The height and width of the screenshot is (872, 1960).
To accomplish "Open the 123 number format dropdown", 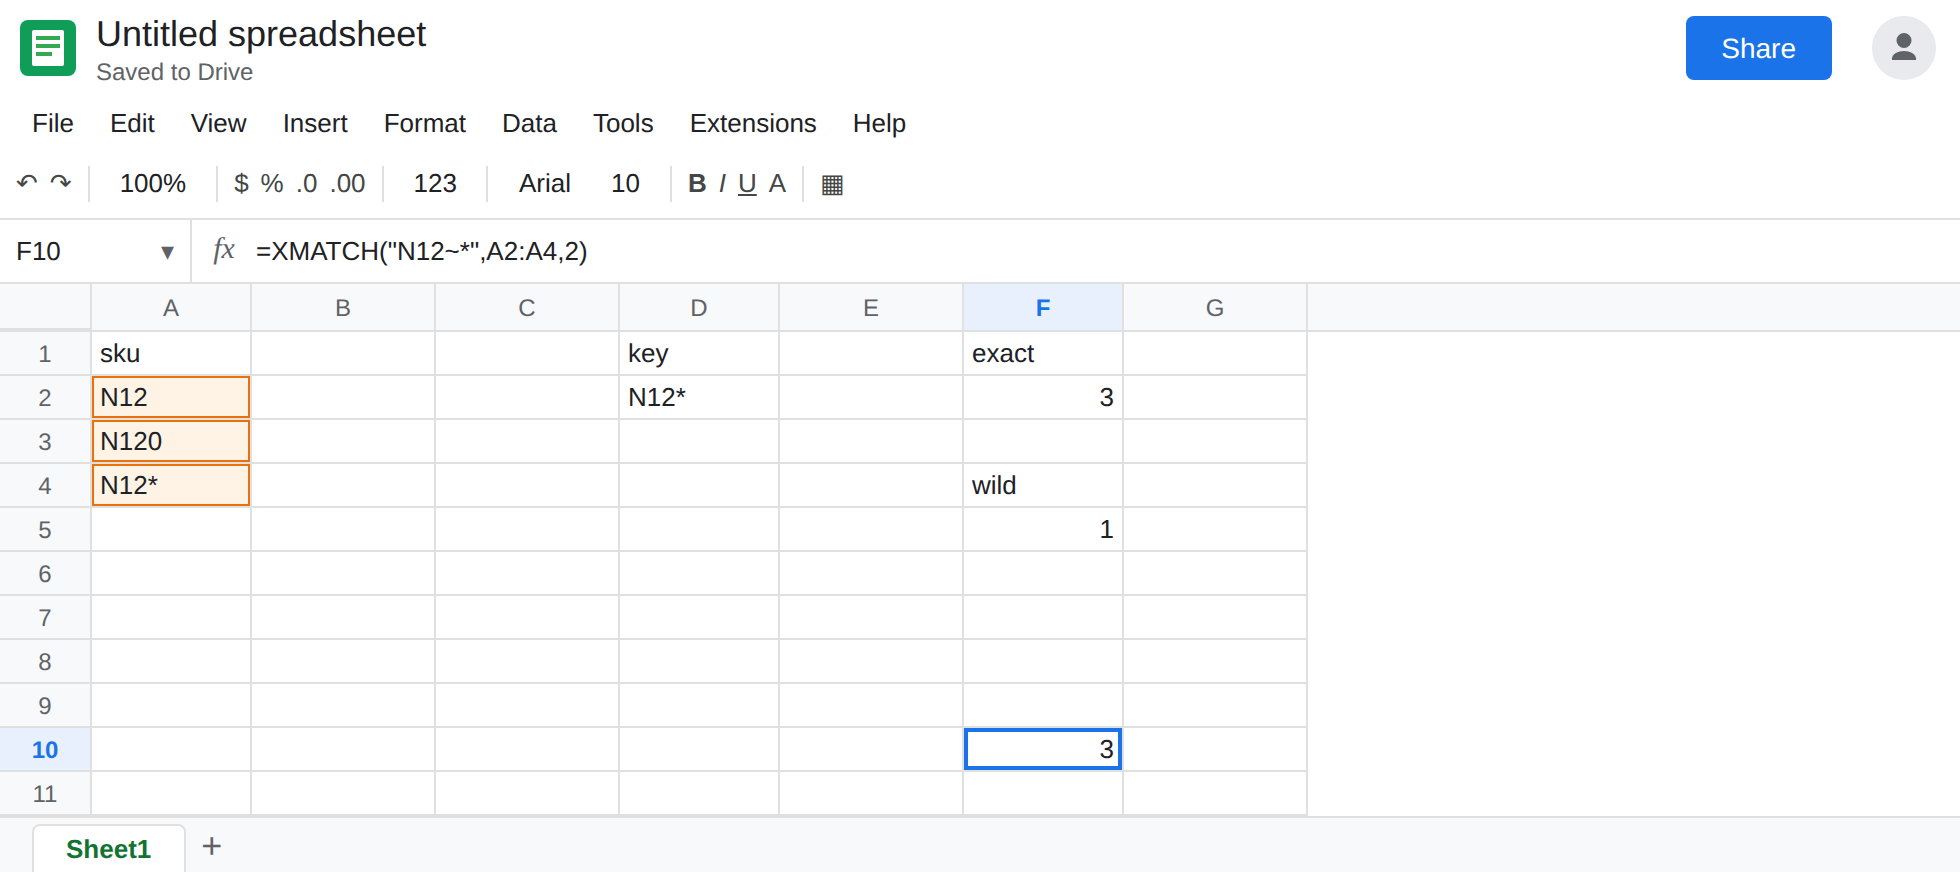I will click(x=435, y=183).
